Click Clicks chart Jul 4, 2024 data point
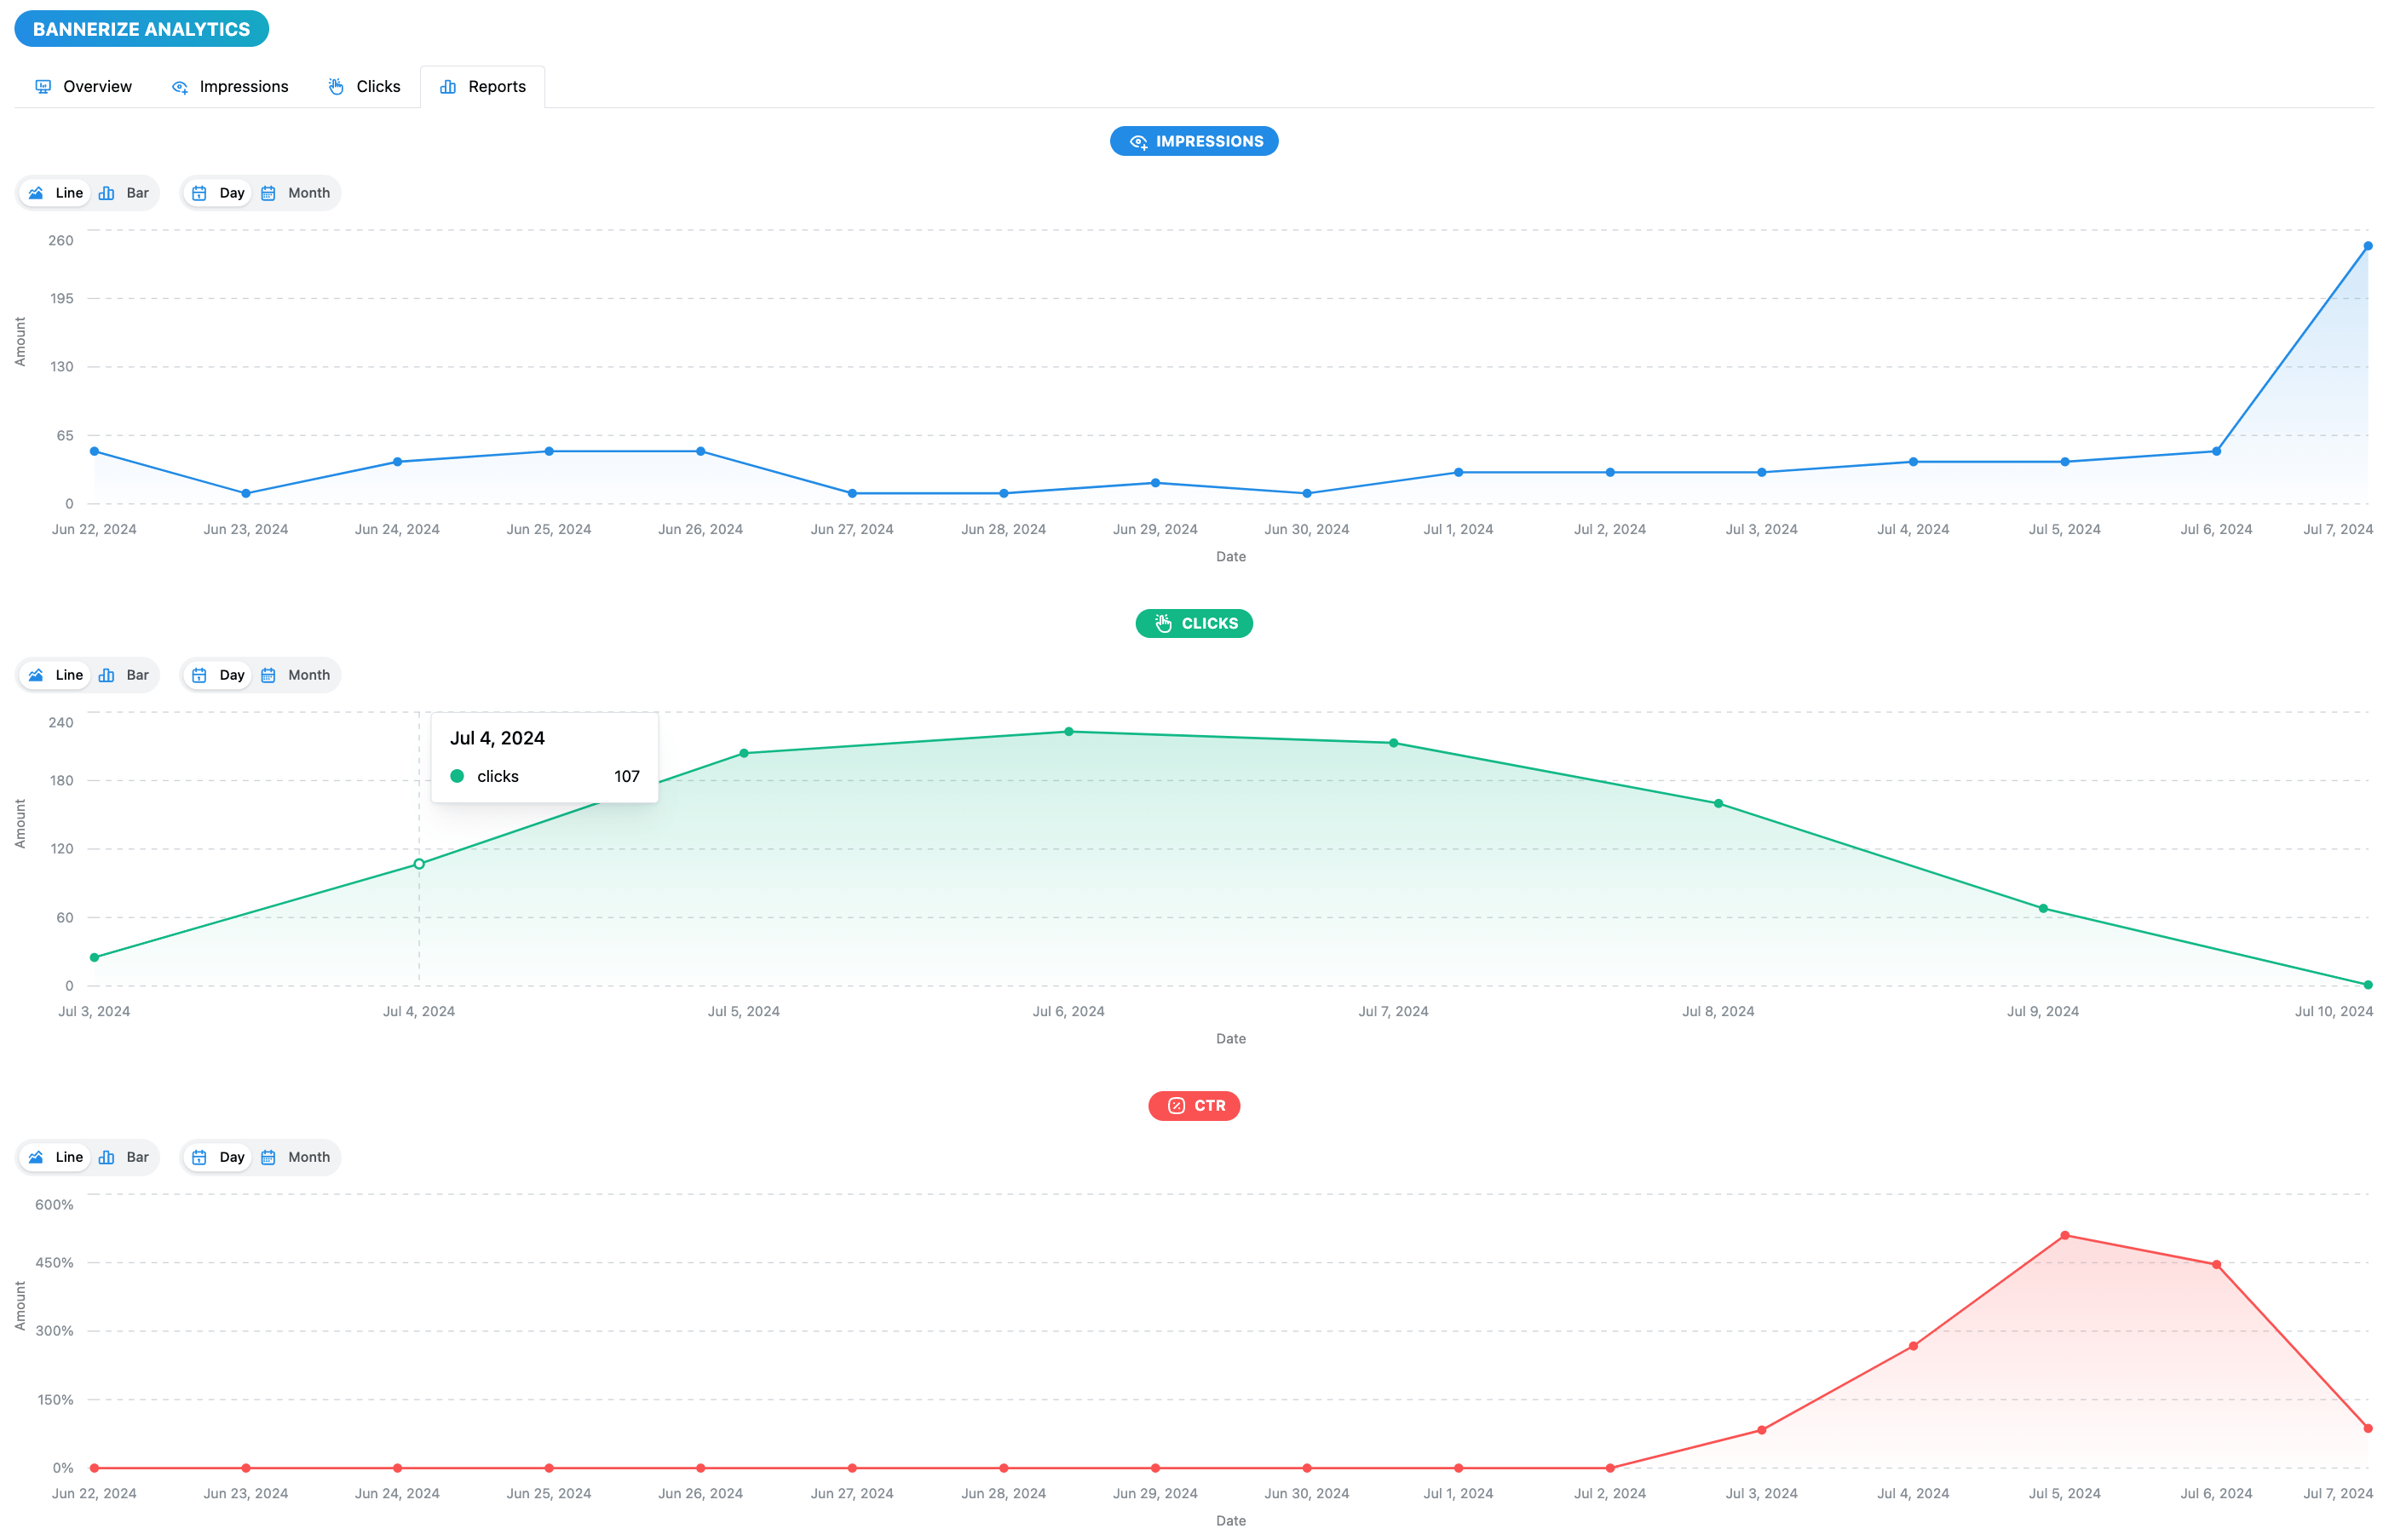The height and width of the screenshot is (1540, 2389). tap(419, 864)
